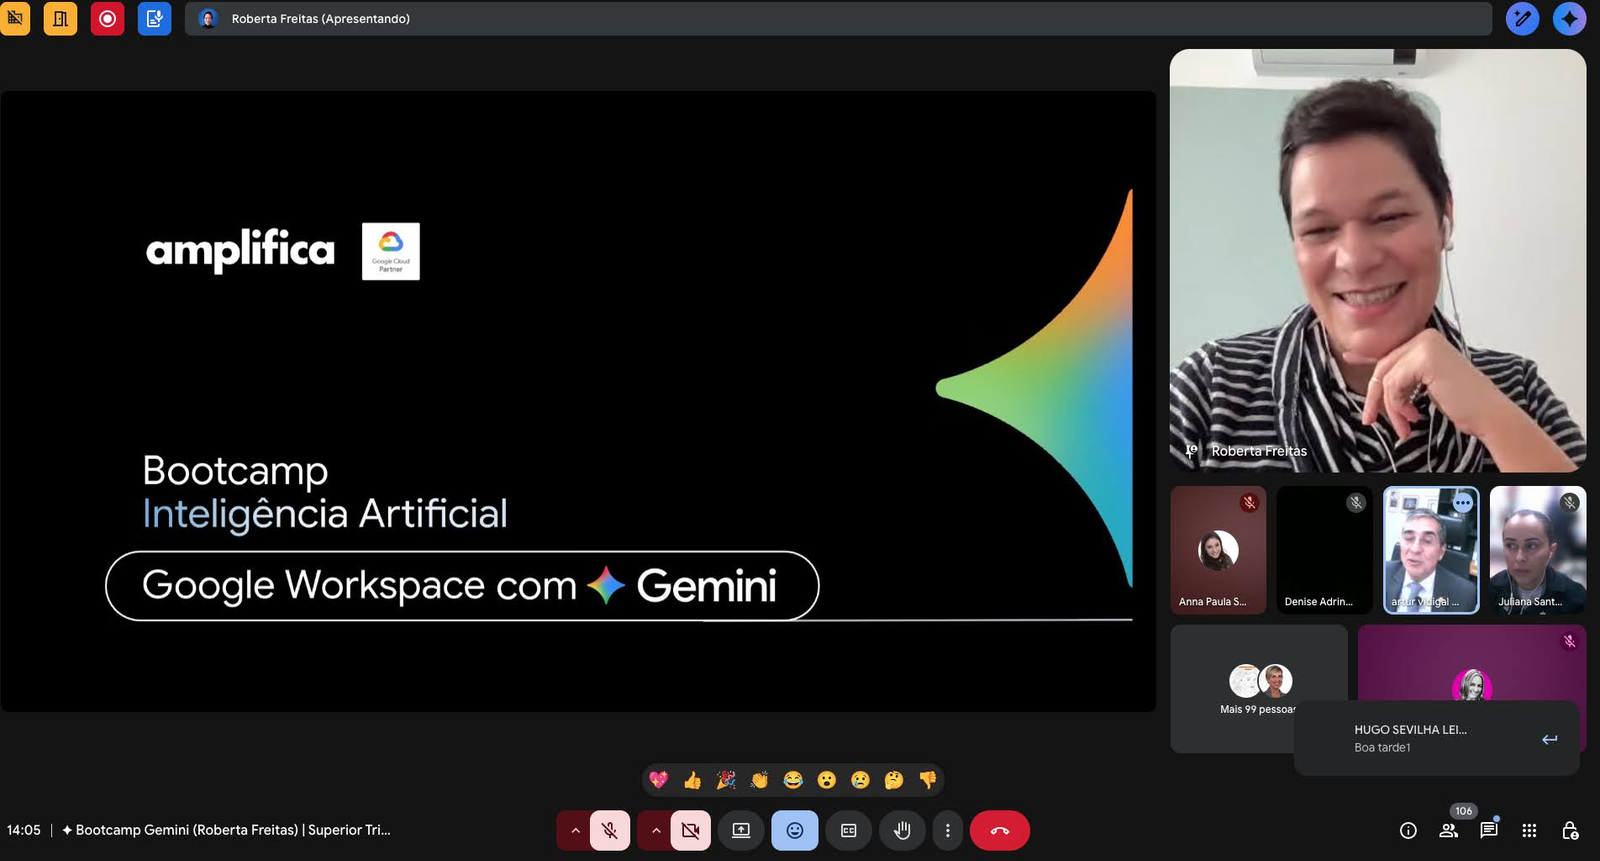Send the thumbs up reaction
Screen dimensions: 1600x861
692,780
